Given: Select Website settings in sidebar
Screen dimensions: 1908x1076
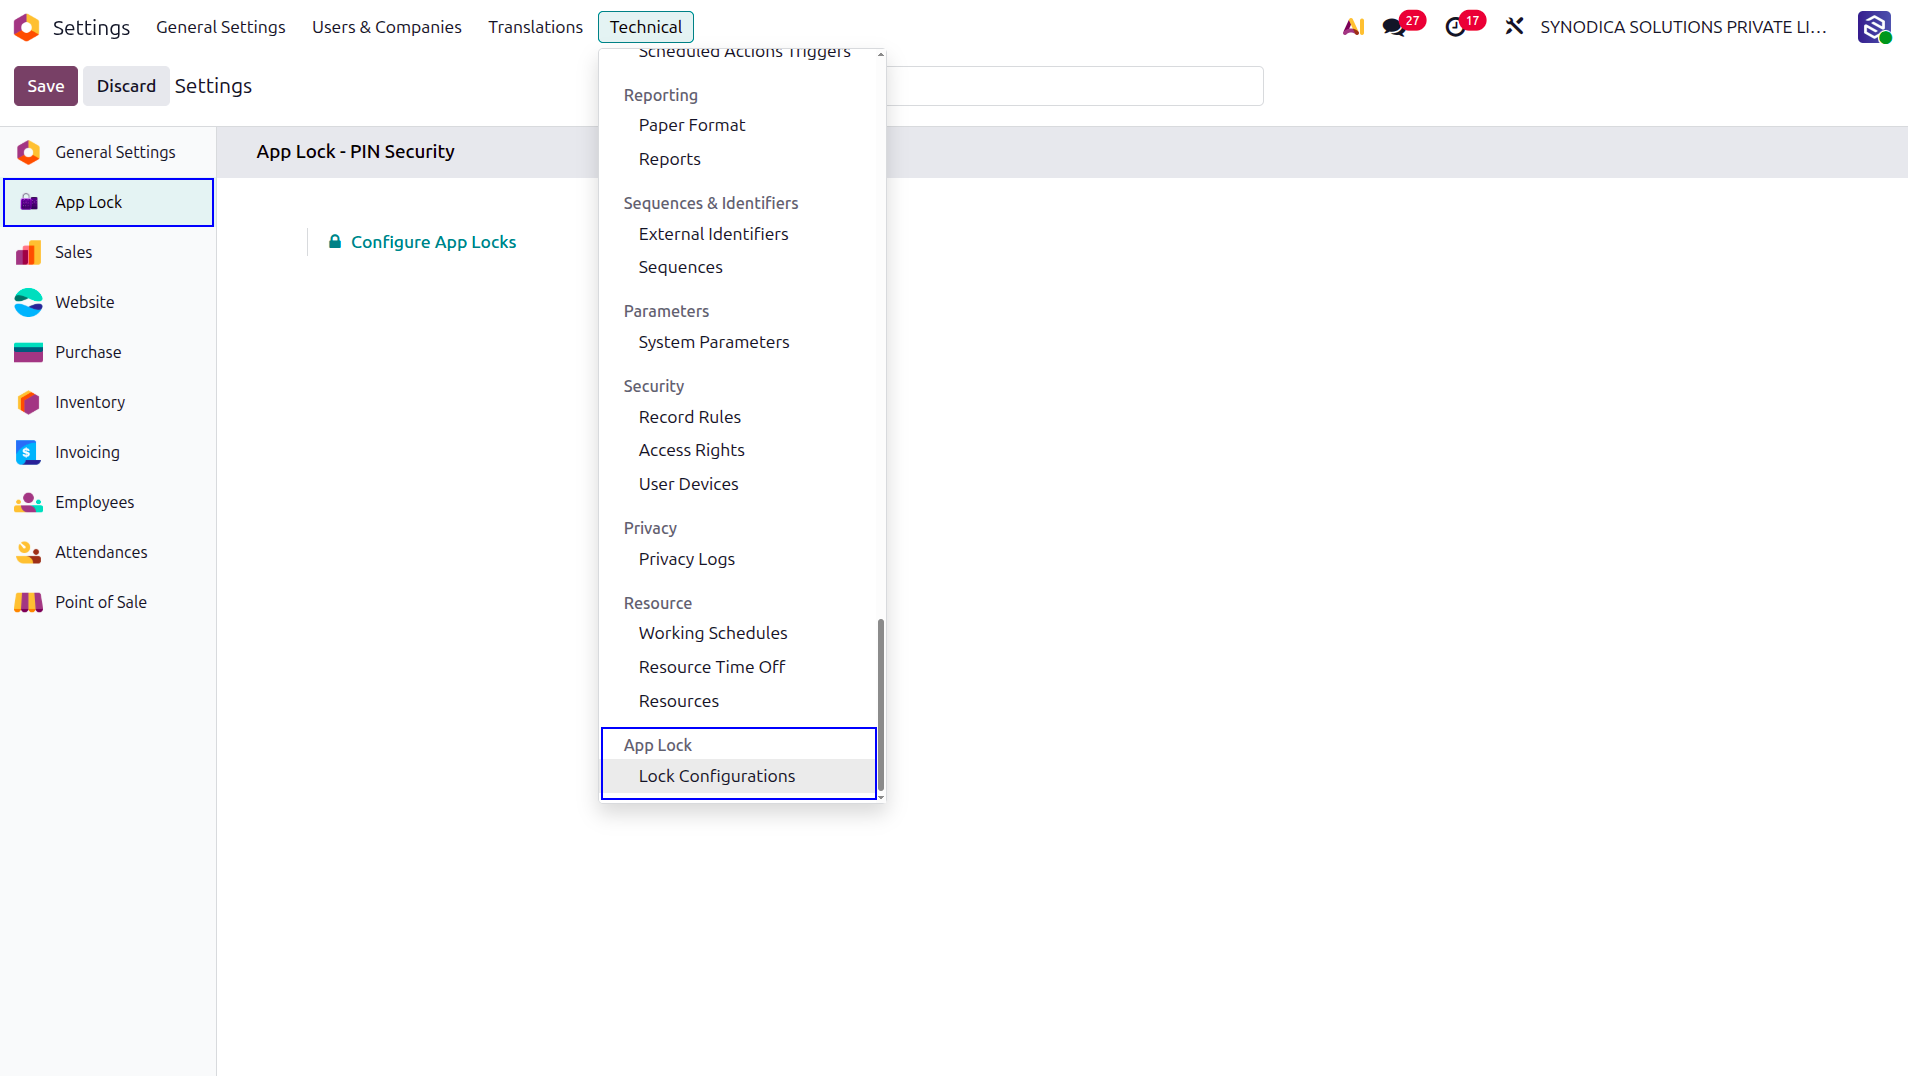Looking at the screenshot, I should coord(108,302).
